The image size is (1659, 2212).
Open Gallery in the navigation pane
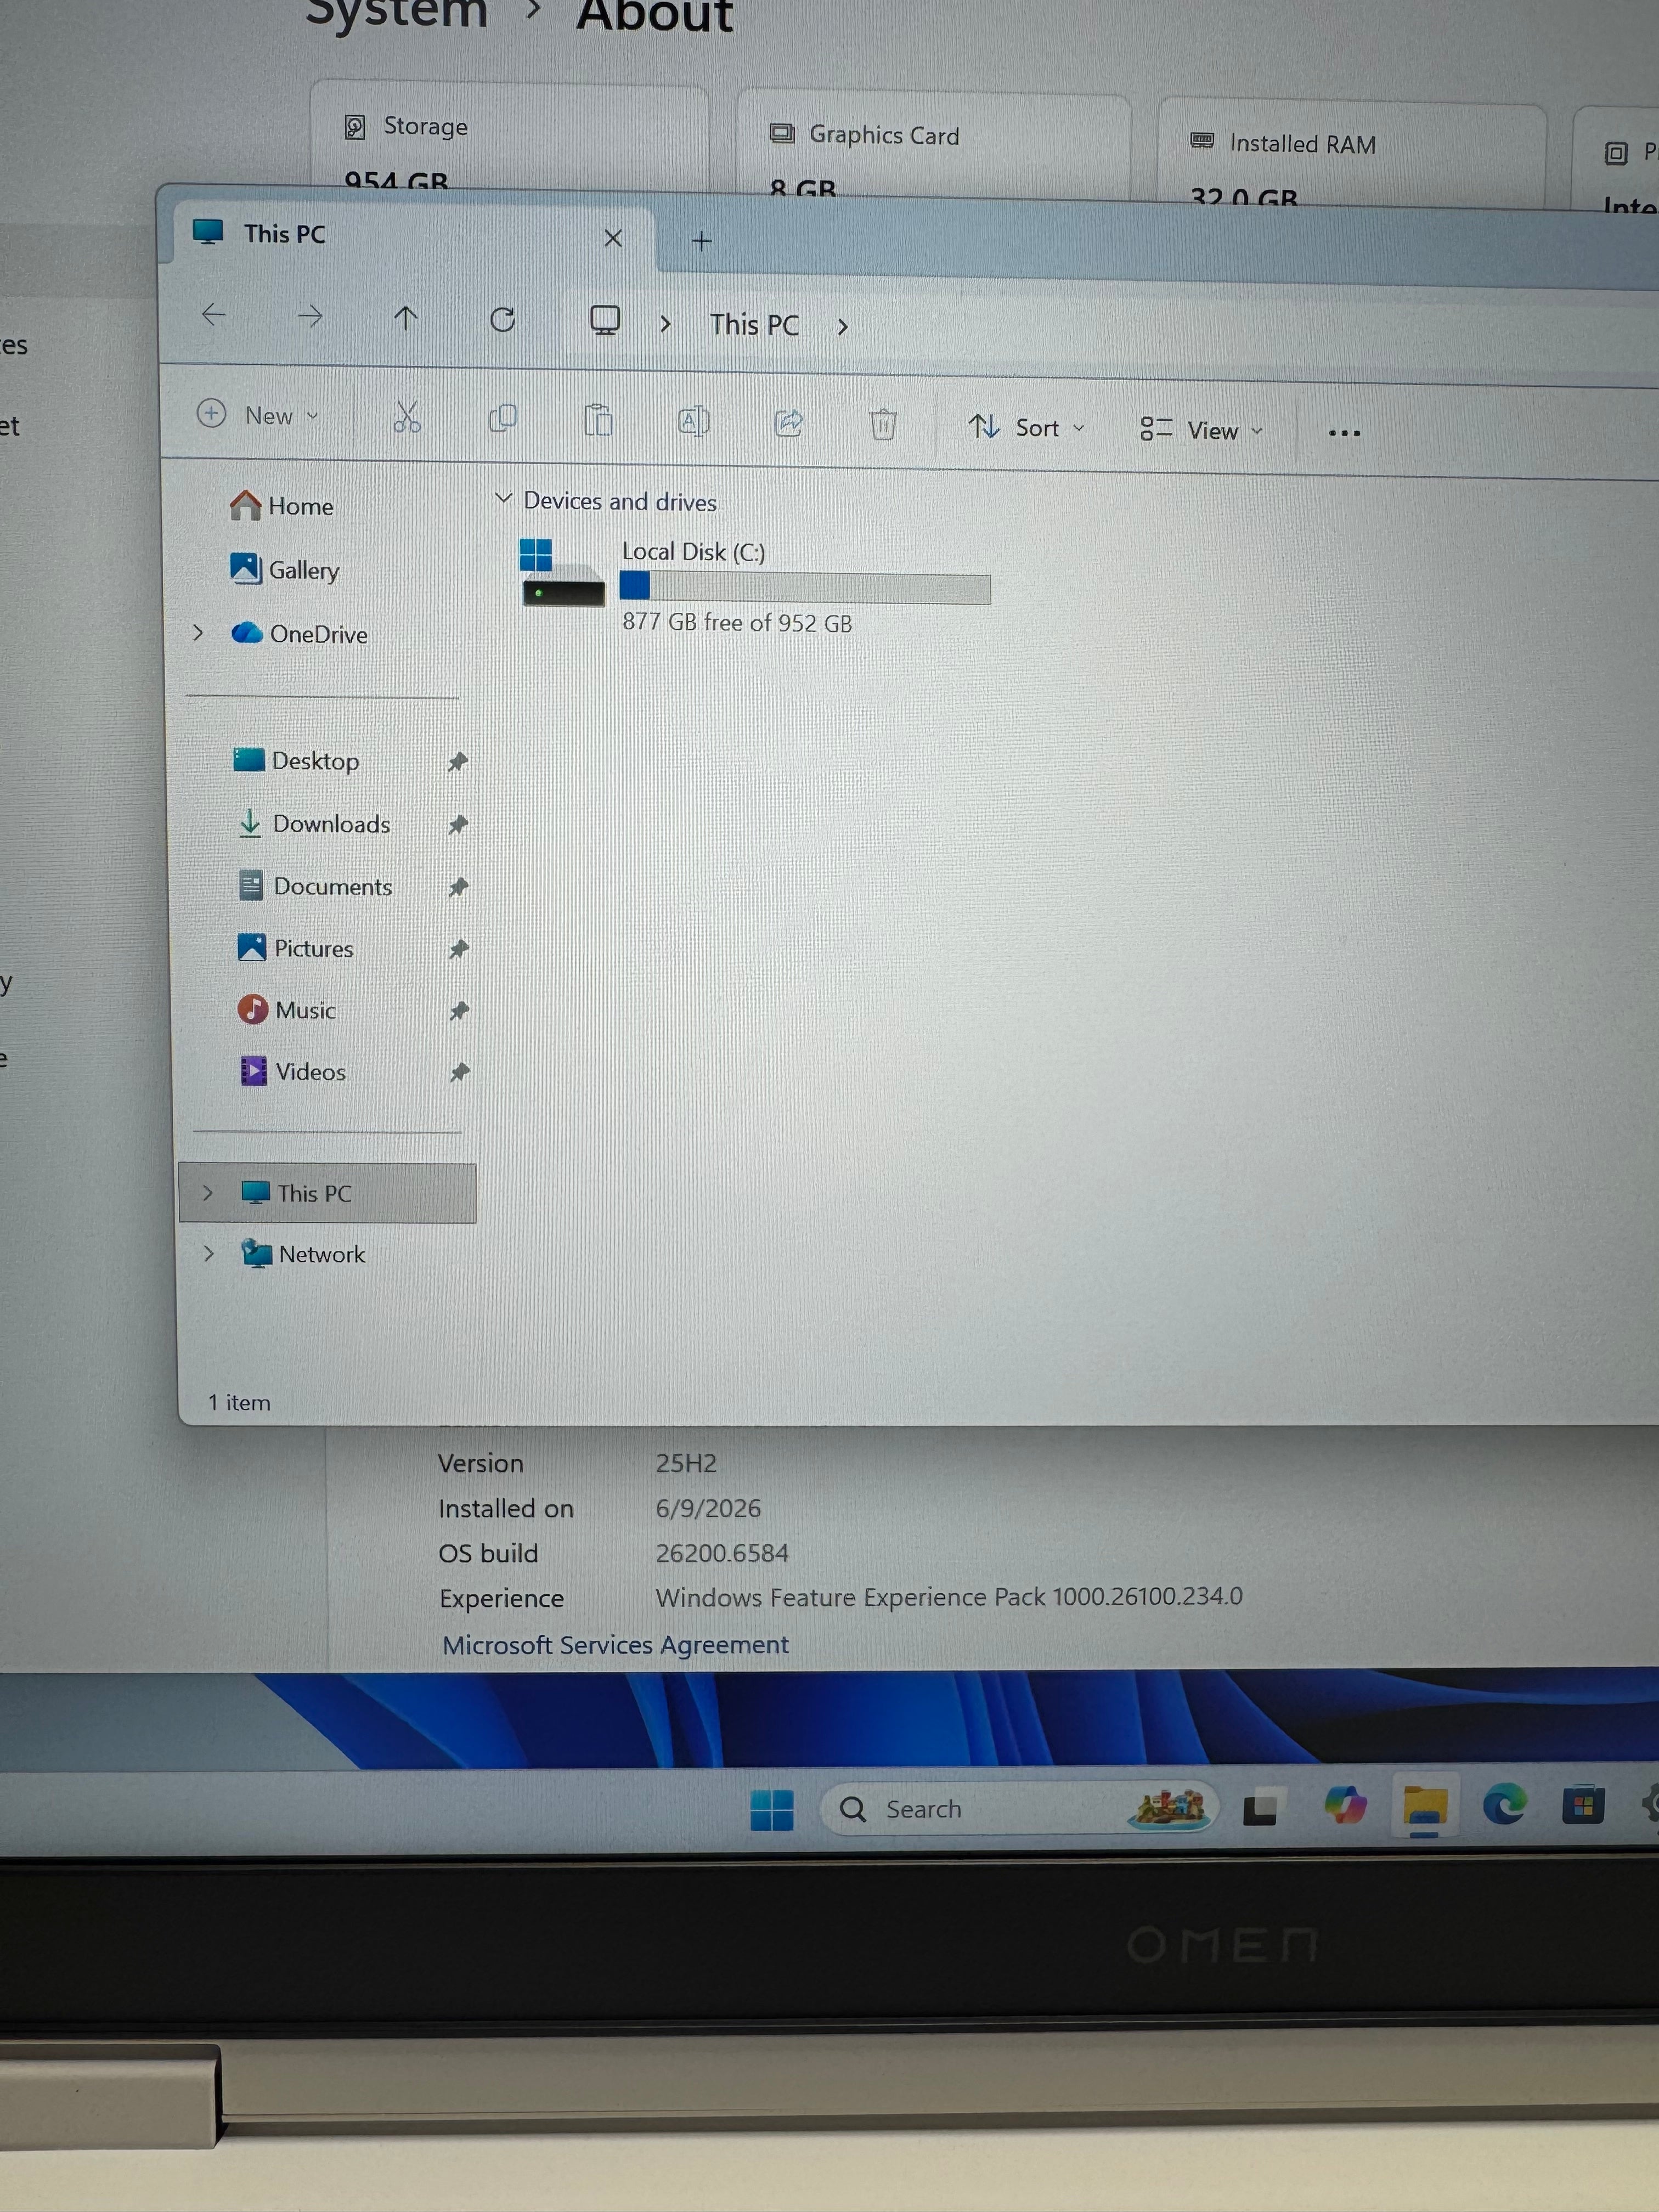point(285,570)
